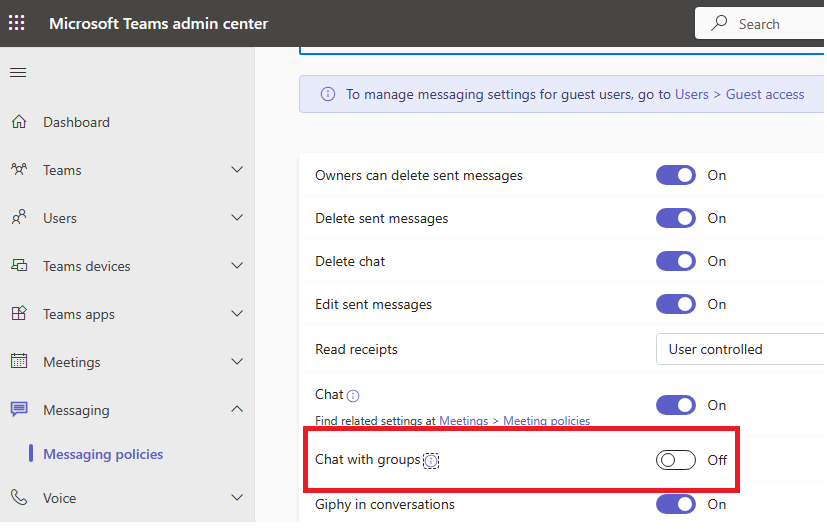The height and width of the screenshot is (529, 827).
Task: Expand the Teams apps chevron
Action: [x=237, y=314]
